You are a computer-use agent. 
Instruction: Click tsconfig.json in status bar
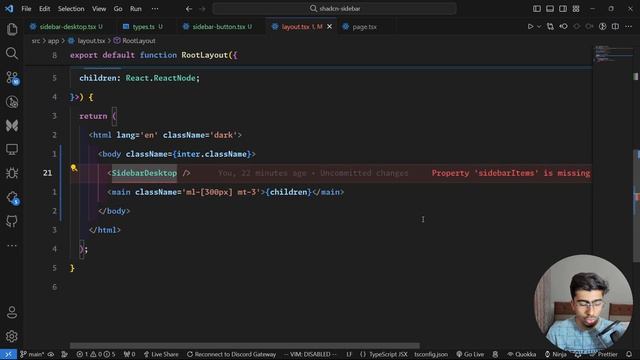click(431, 354)
